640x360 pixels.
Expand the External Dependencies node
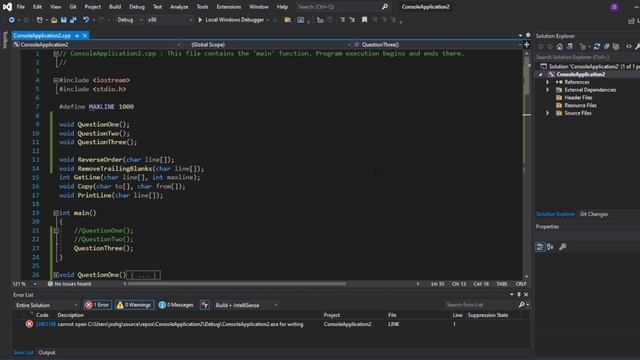[x=548, y=90]
